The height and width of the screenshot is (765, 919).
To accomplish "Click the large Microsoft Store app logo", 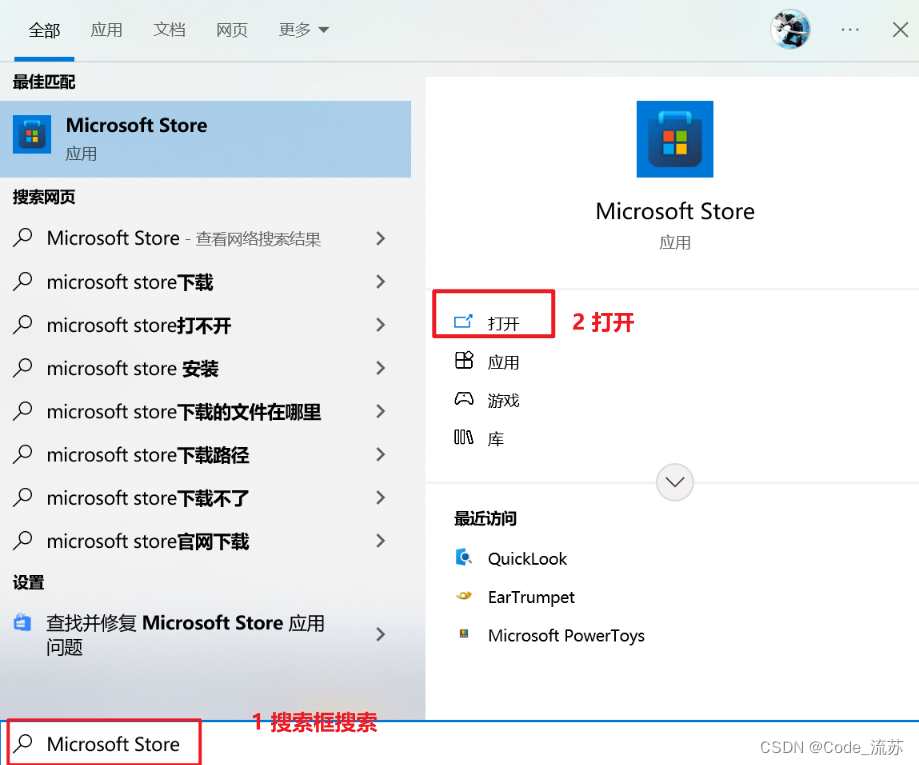I will 675,139.
